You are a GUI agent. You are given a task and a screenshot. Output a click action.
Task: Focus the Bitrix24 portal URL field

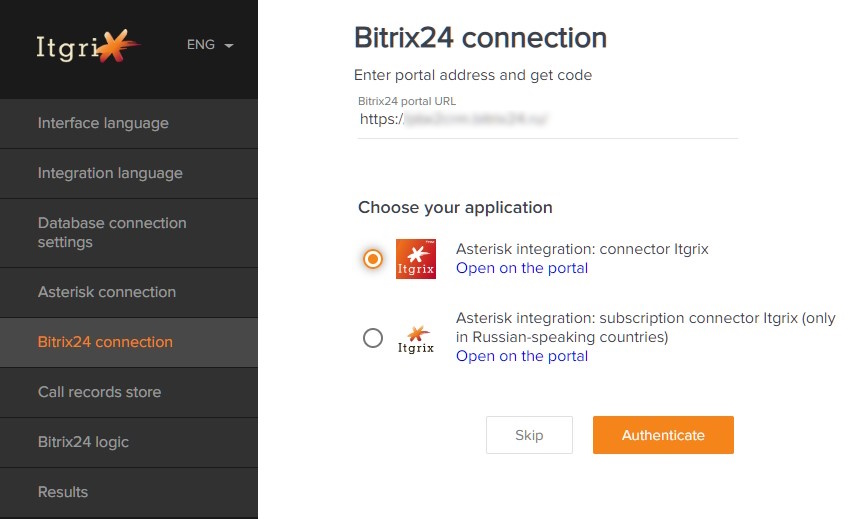(x=548, y=120)
